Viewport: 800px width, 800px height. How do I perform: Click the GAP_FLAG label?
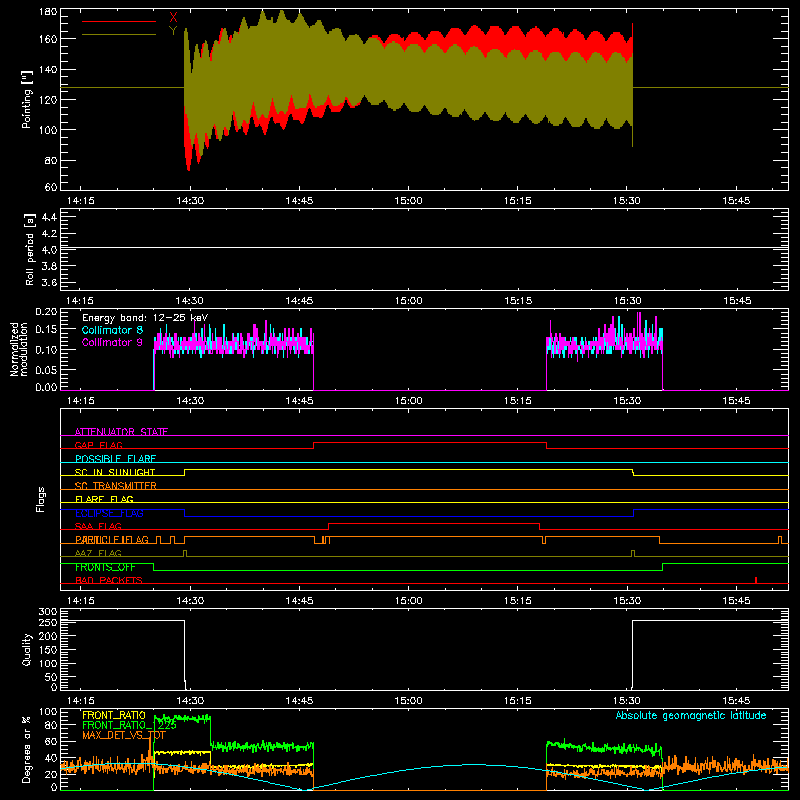pyautogui.click(x=98, y=445)
